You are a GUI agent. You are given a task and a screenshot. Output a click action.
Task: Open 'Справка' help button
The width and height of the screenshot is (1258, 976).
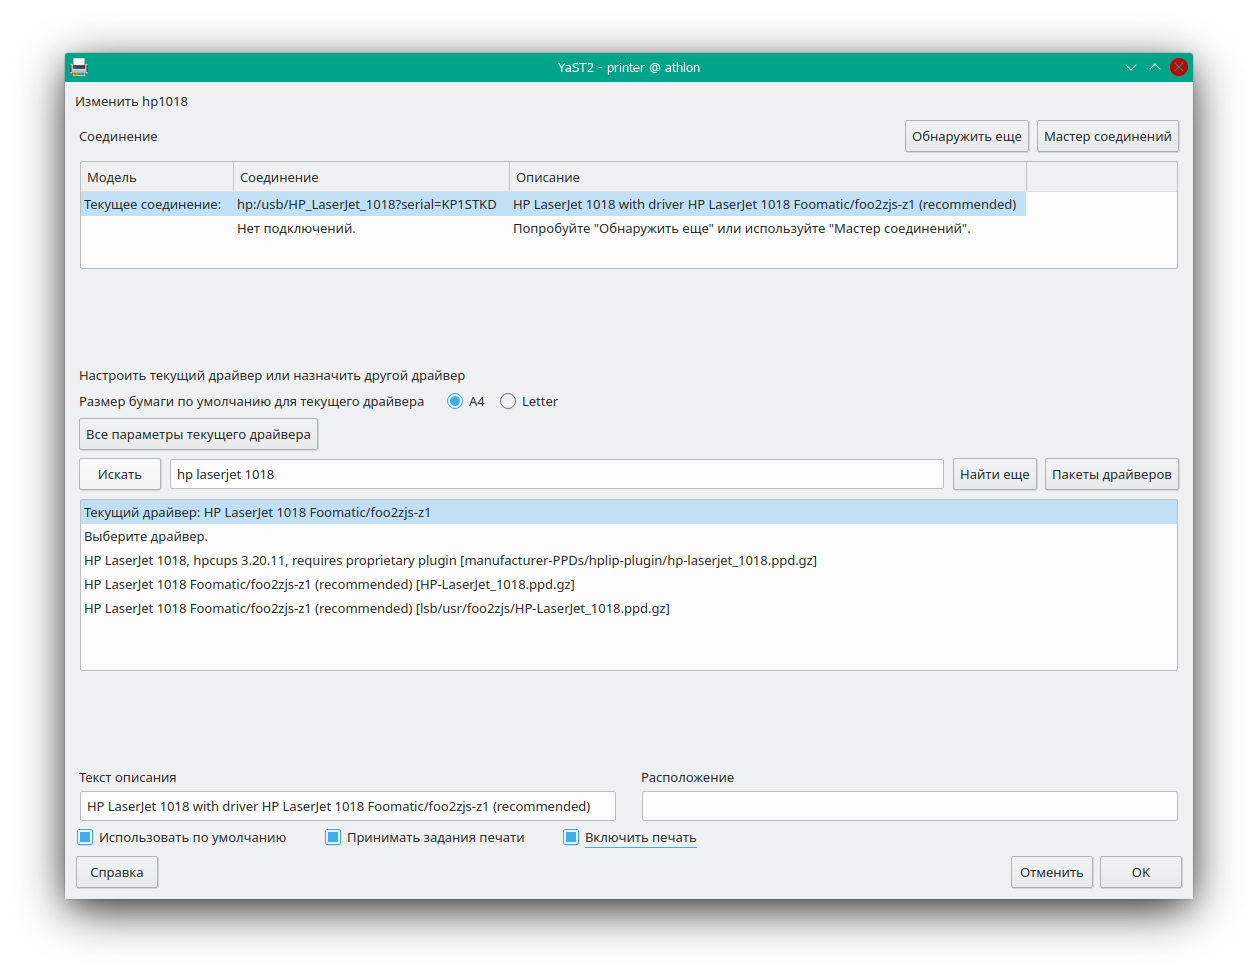[117, 872]
